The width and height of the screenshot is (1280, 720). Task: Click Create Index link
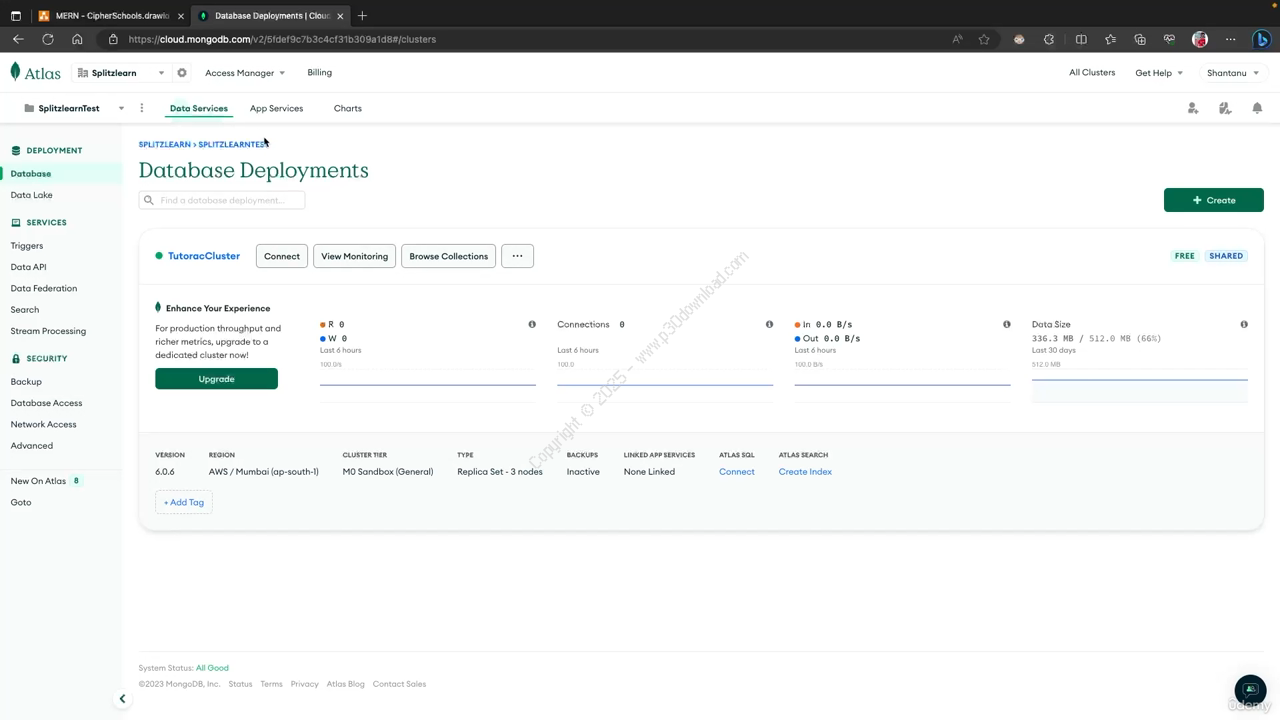(805, 472)
